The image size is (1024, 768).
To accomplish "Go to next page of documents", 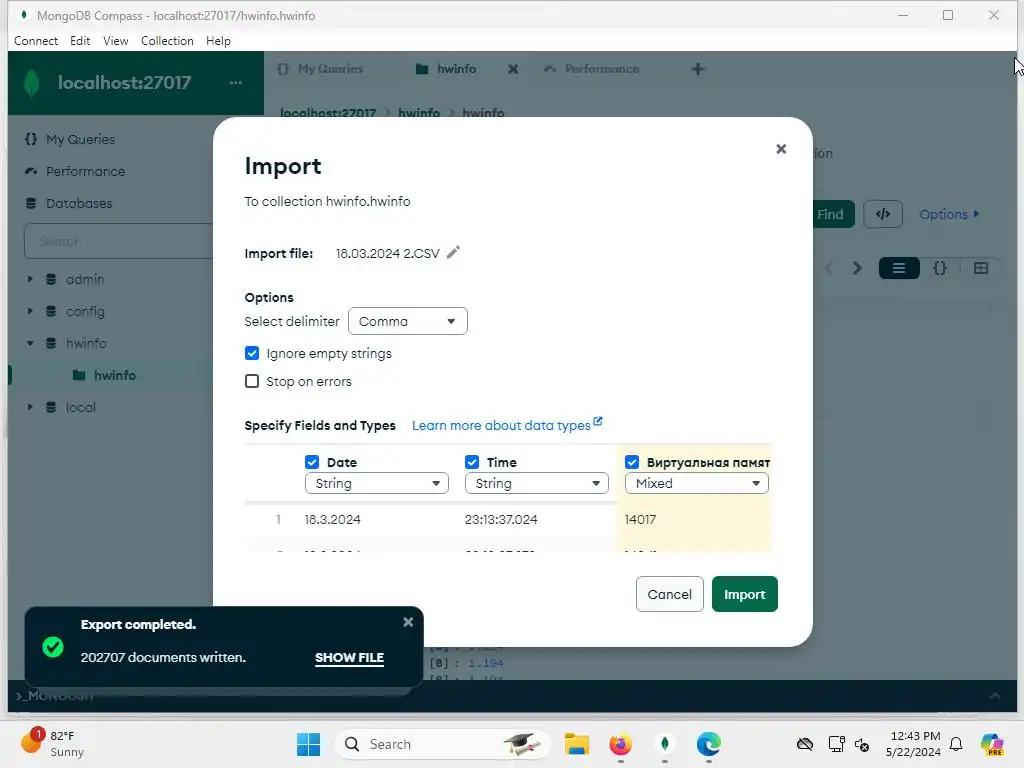I will 857,268.
